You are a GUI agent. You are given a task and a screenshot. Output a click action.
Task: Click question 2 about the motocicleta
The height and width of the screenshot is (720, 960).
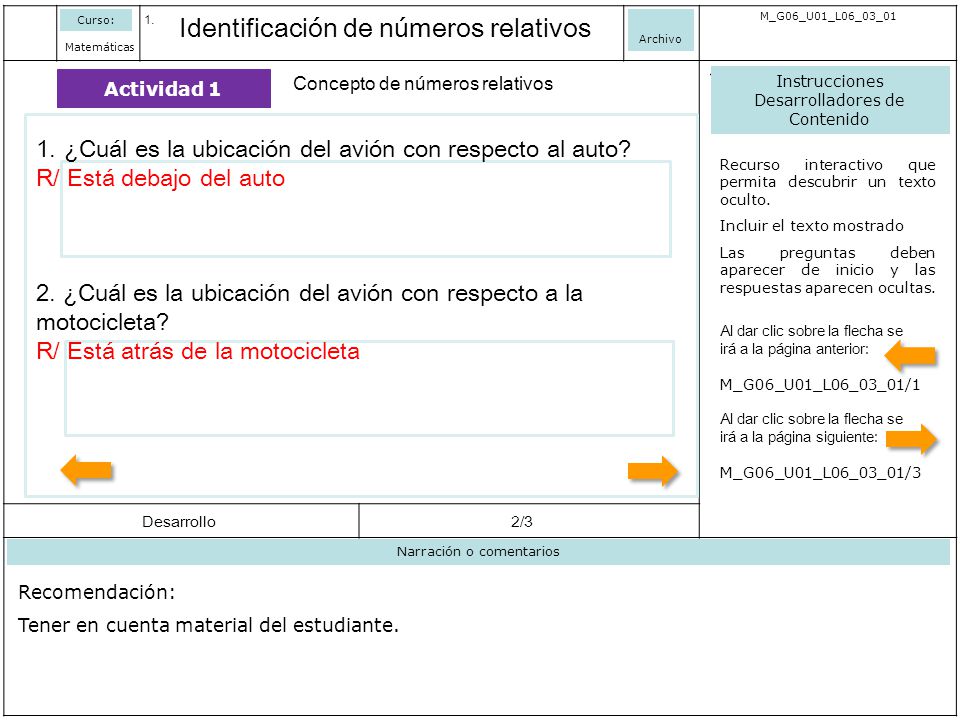309,307
